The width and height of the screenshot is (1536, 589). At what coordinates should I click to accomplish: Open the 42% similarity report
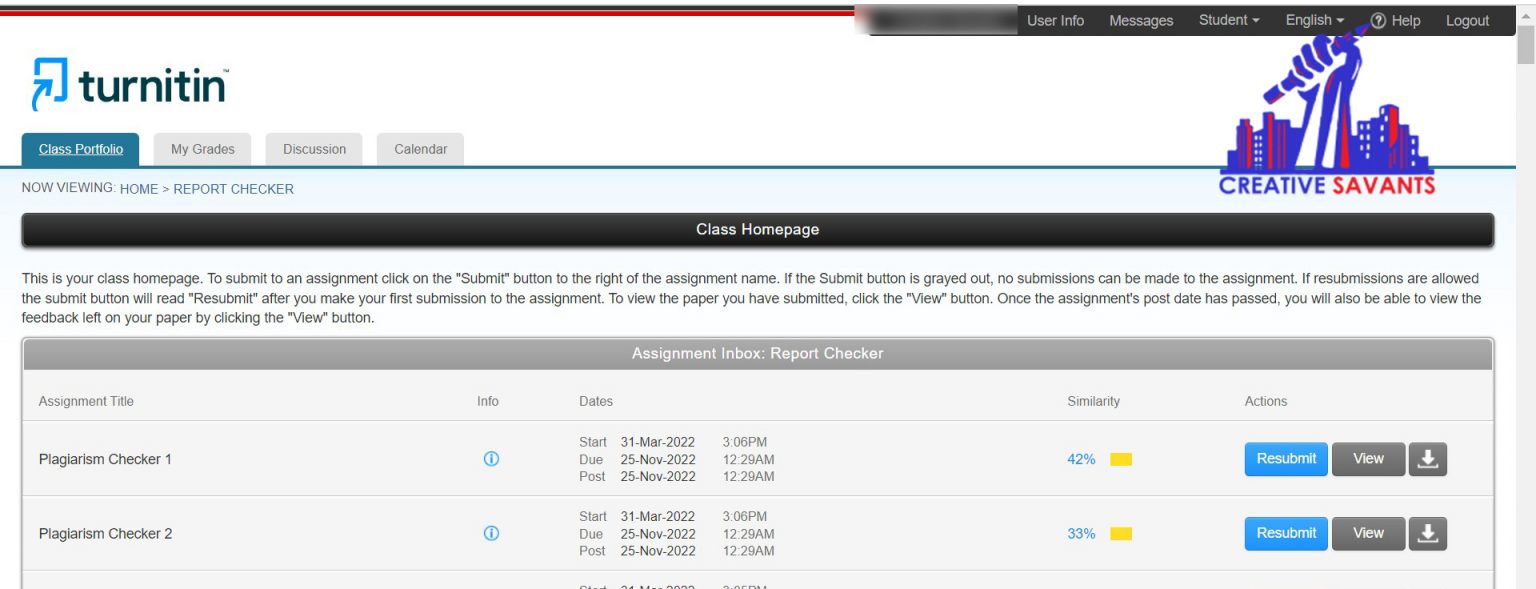[x=1081, y=459]
